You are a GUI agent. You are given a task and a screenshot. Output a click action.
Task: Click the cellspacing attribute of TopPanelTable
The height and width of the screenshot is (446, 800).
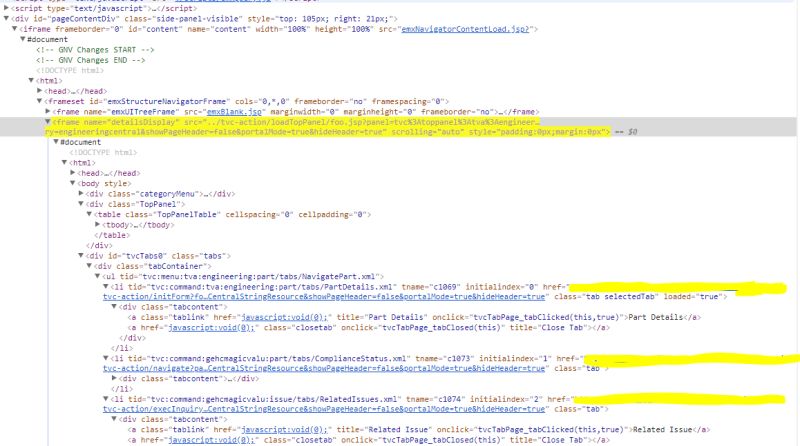260,214
